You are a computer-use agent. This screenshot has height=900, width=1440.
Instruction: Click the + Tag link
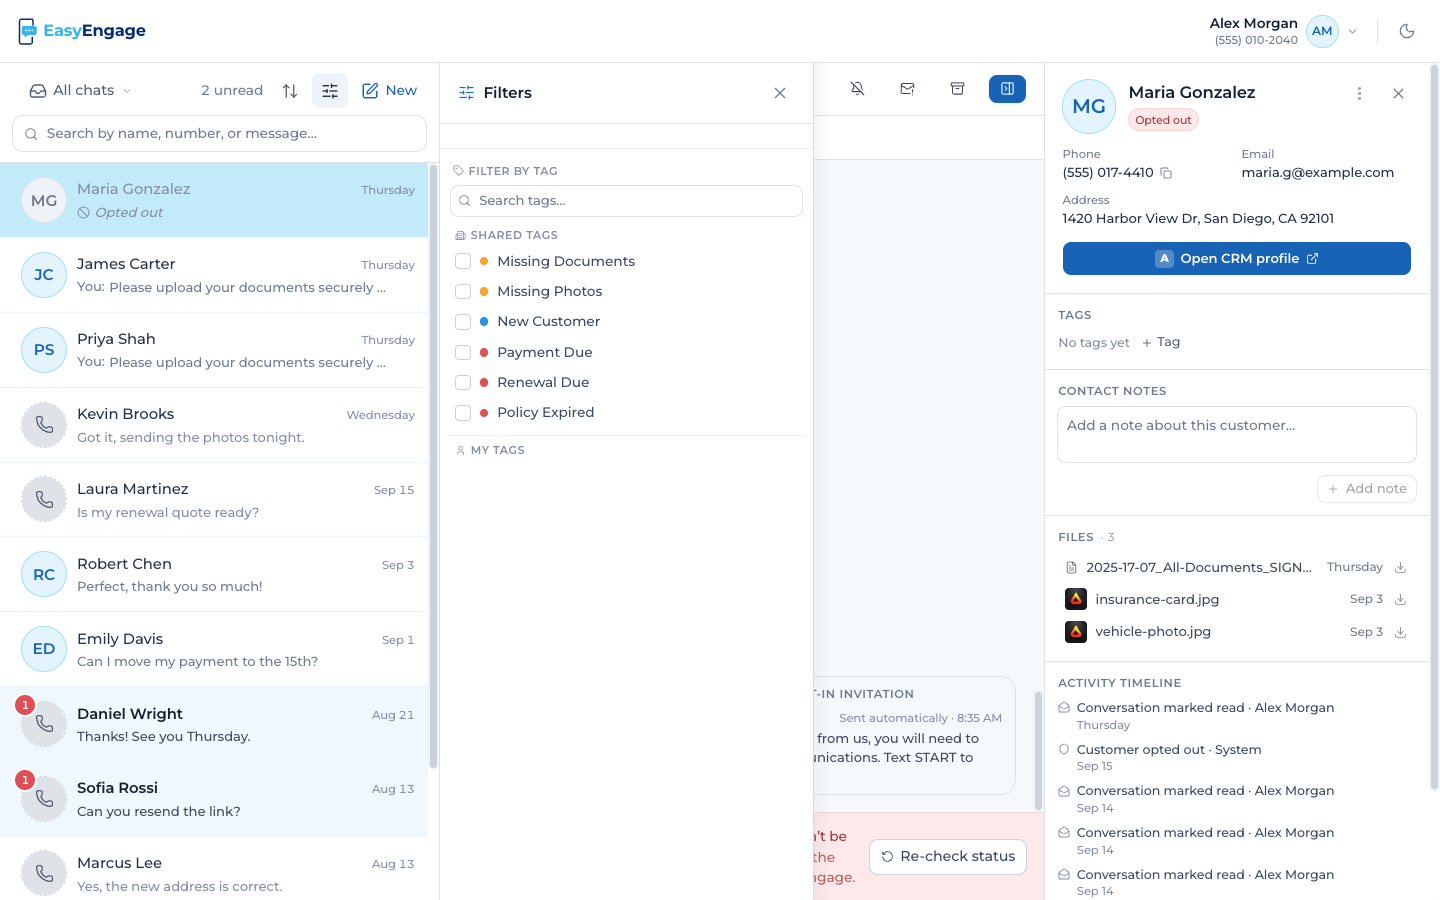(1161, 342)
